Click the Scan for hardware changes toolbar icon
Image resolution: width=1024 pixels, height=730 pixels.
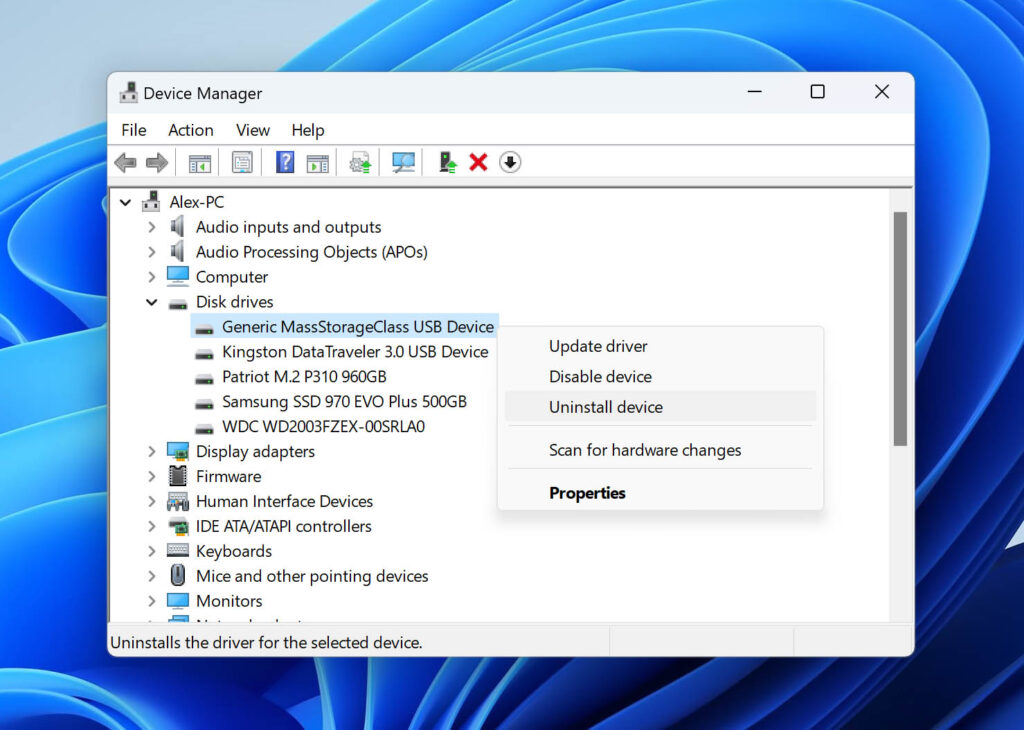[x=402, y=162]
